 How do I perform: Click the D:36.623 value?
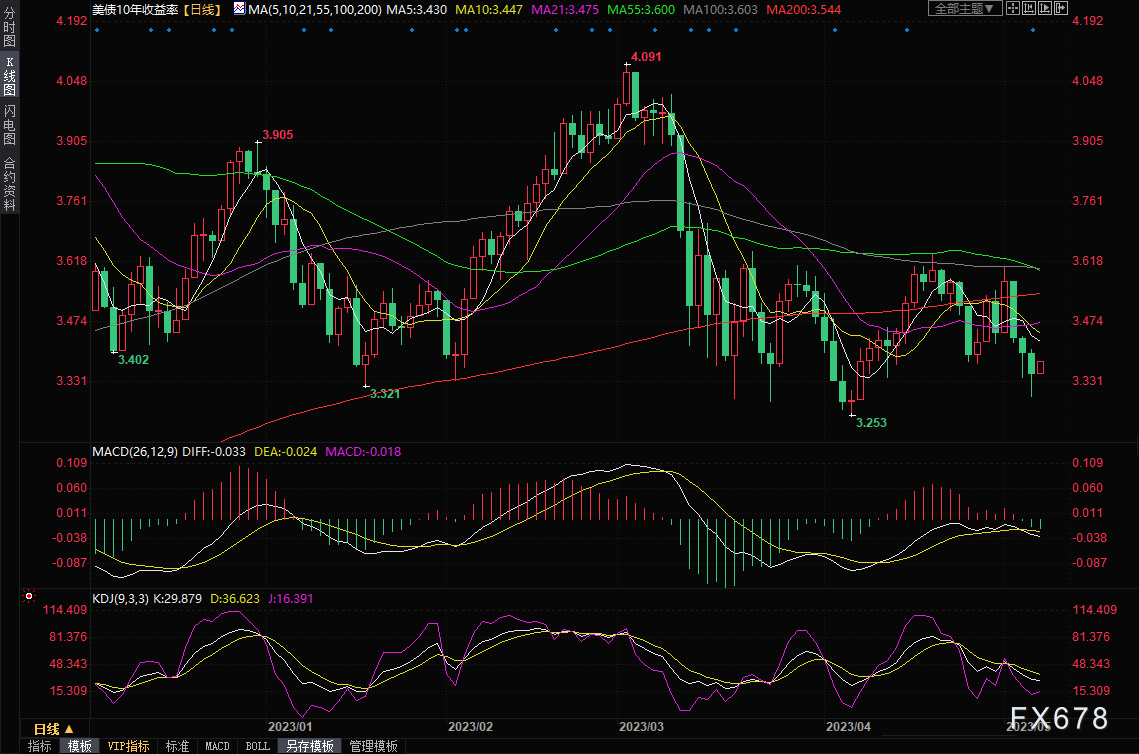click(235, 599)
